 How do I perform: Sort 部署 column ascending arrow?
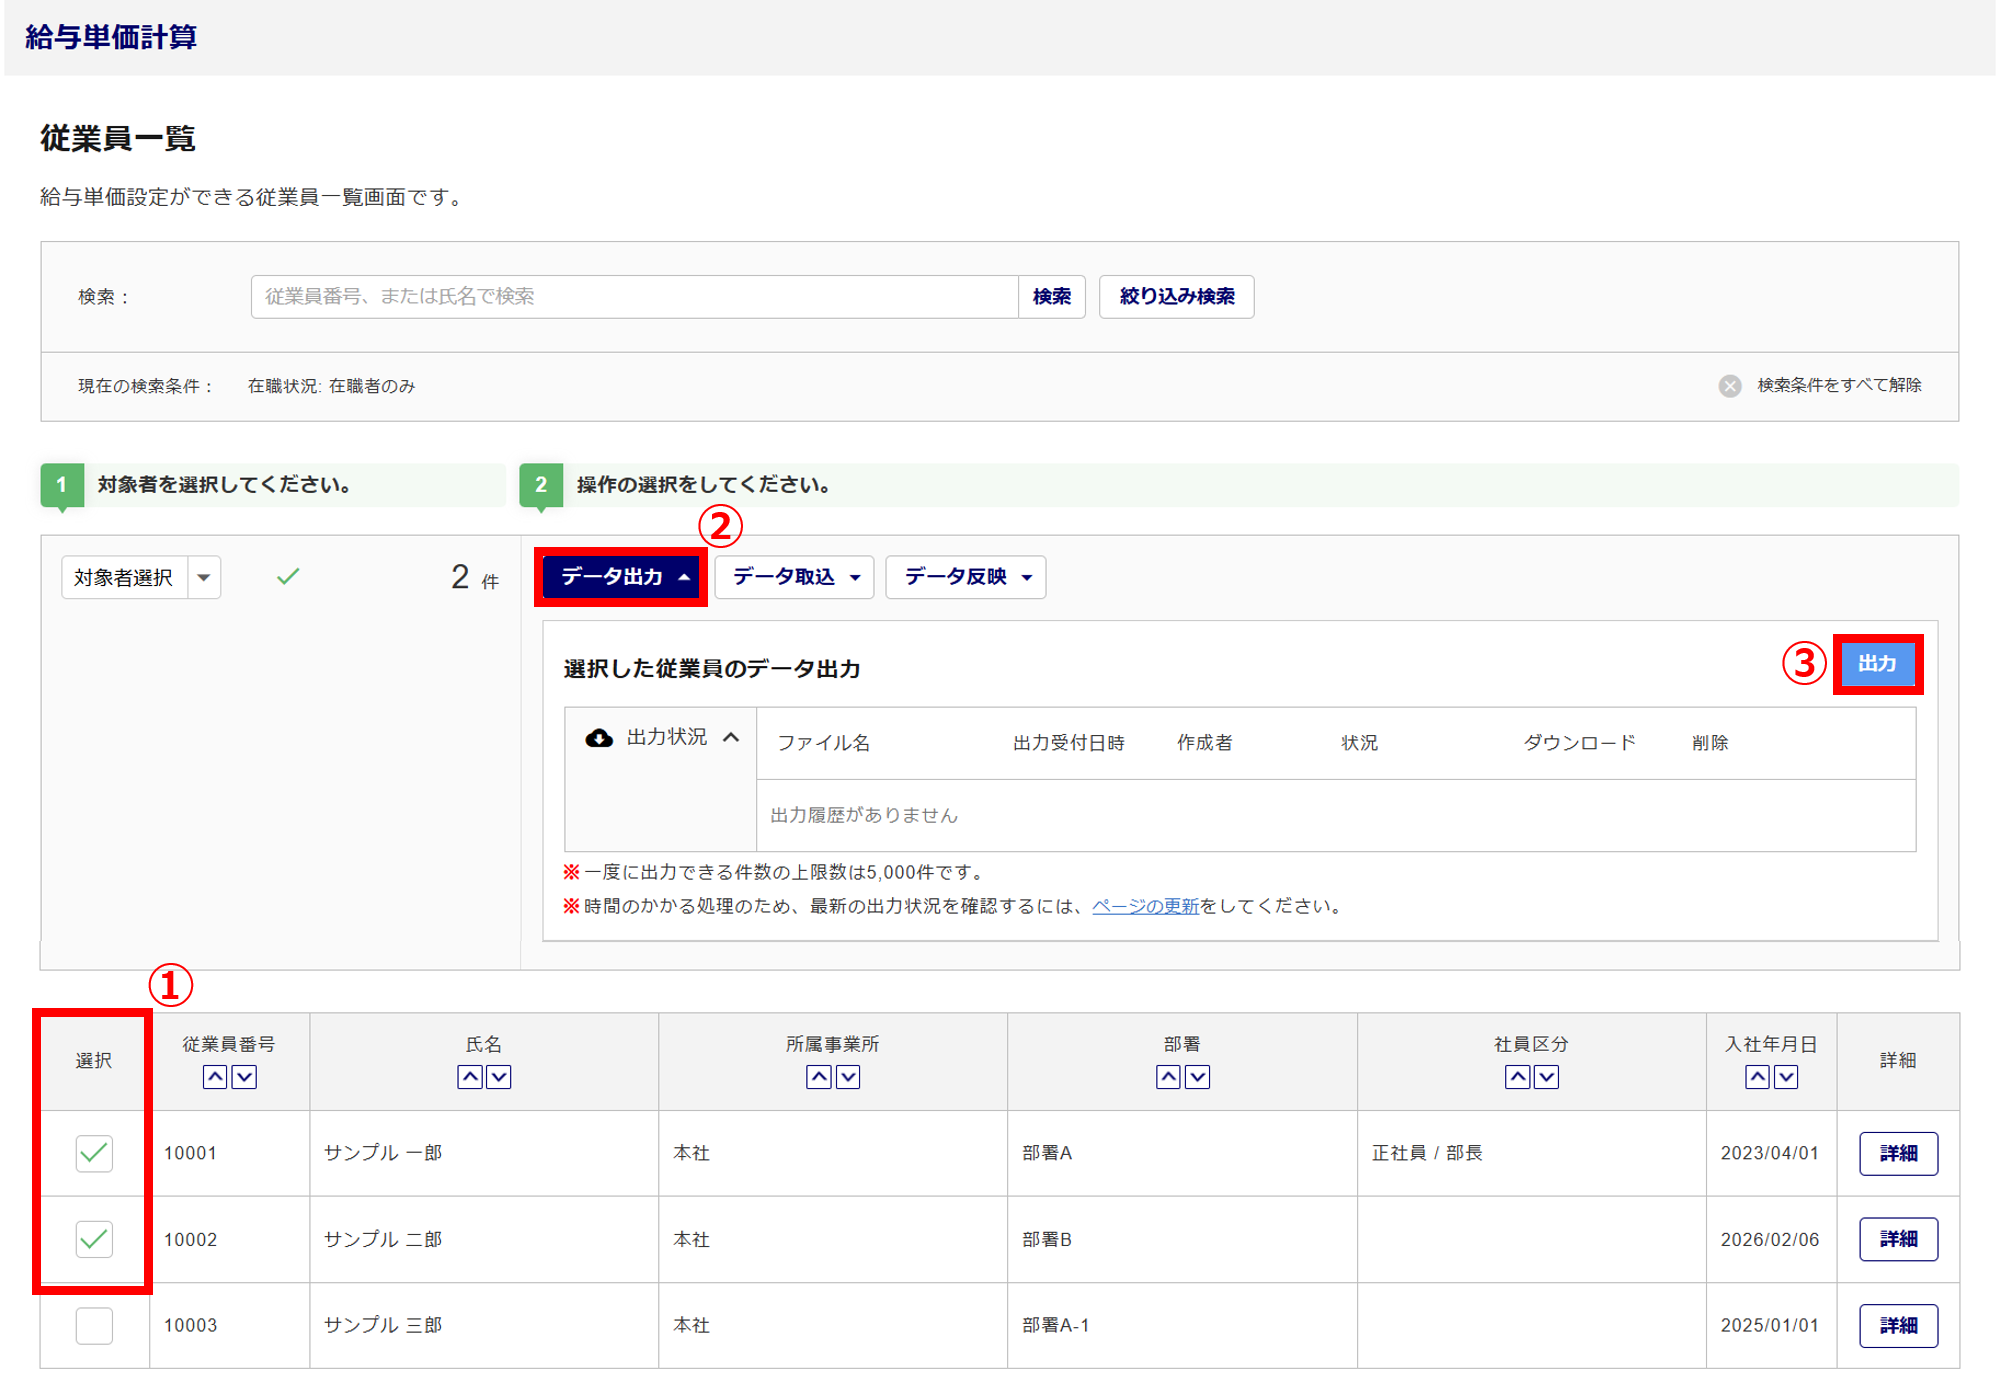tap(1167, 1077)
